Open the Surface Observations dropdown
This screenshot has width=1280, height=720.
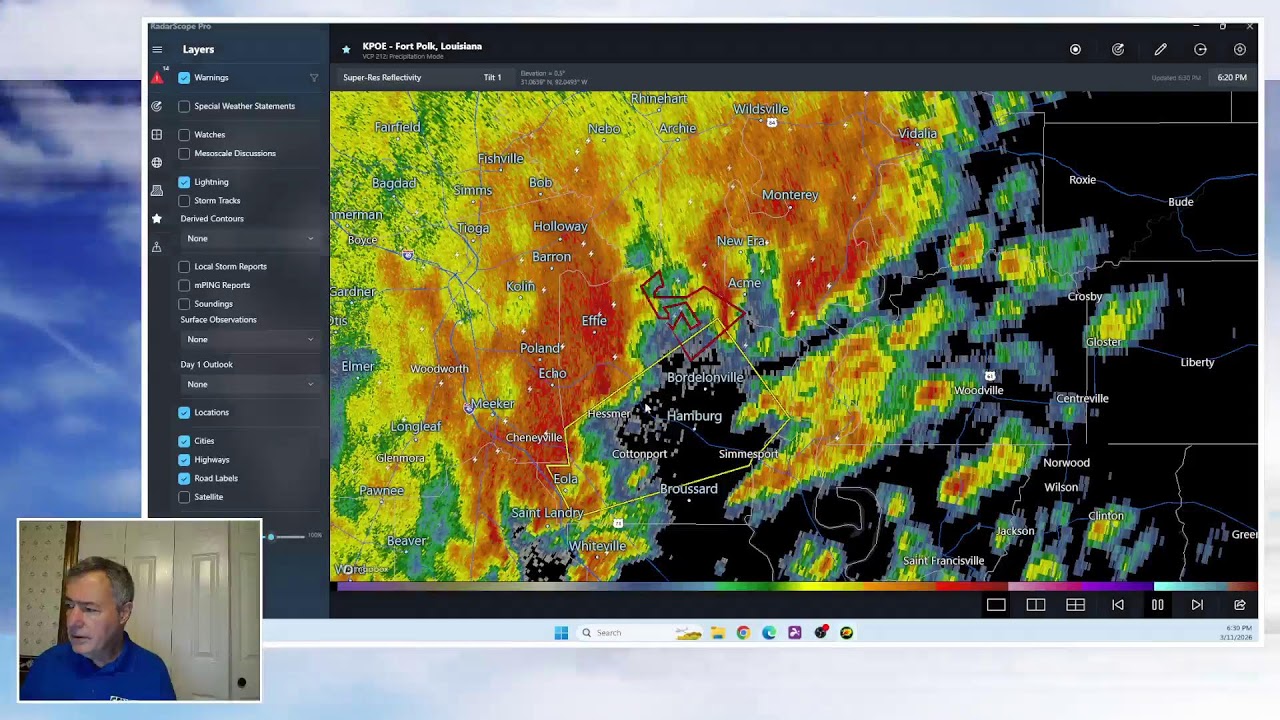[250, 339]
